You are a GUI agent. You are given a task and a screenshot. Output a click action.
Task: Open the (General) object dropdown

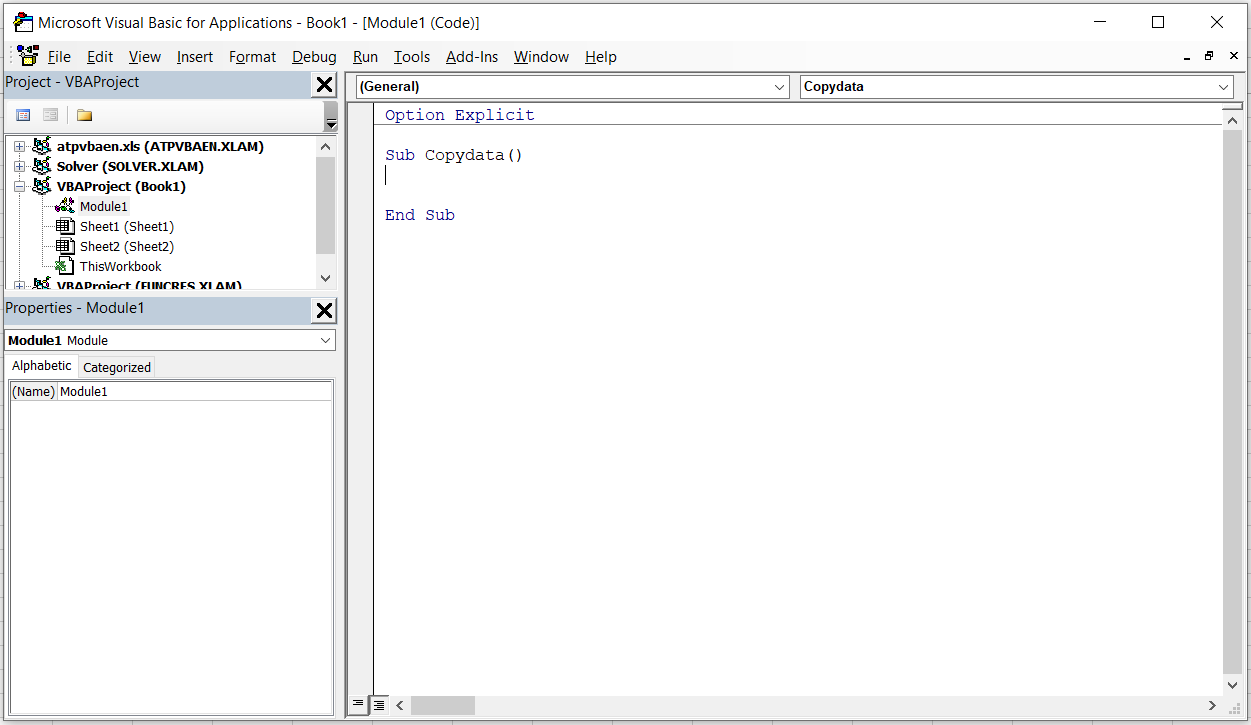tap(780, 87)
